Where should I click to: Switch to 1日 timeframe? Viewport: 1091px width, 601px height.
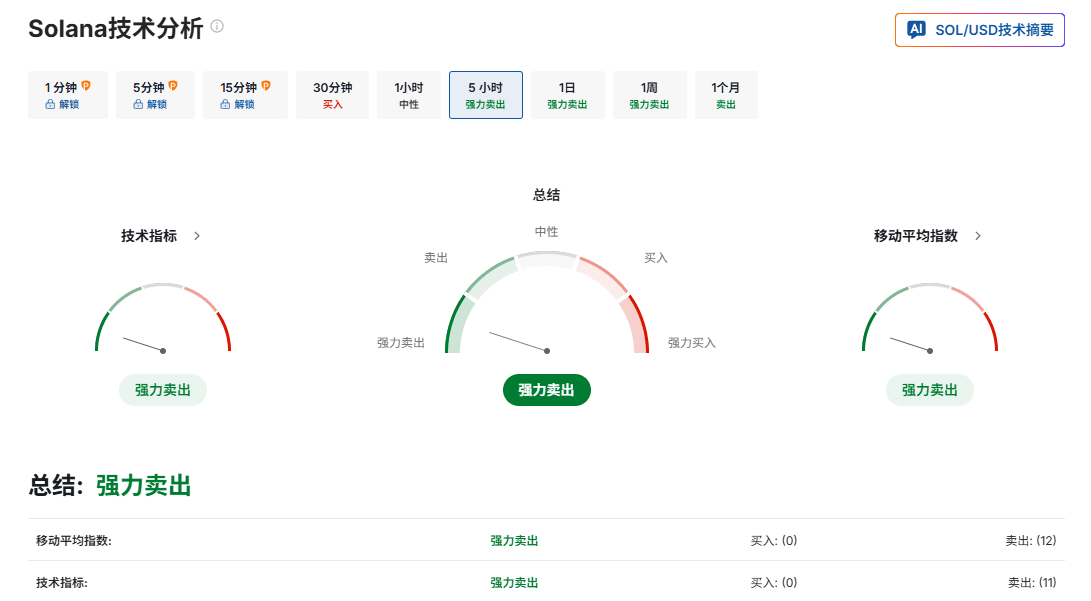pos(567,95)
